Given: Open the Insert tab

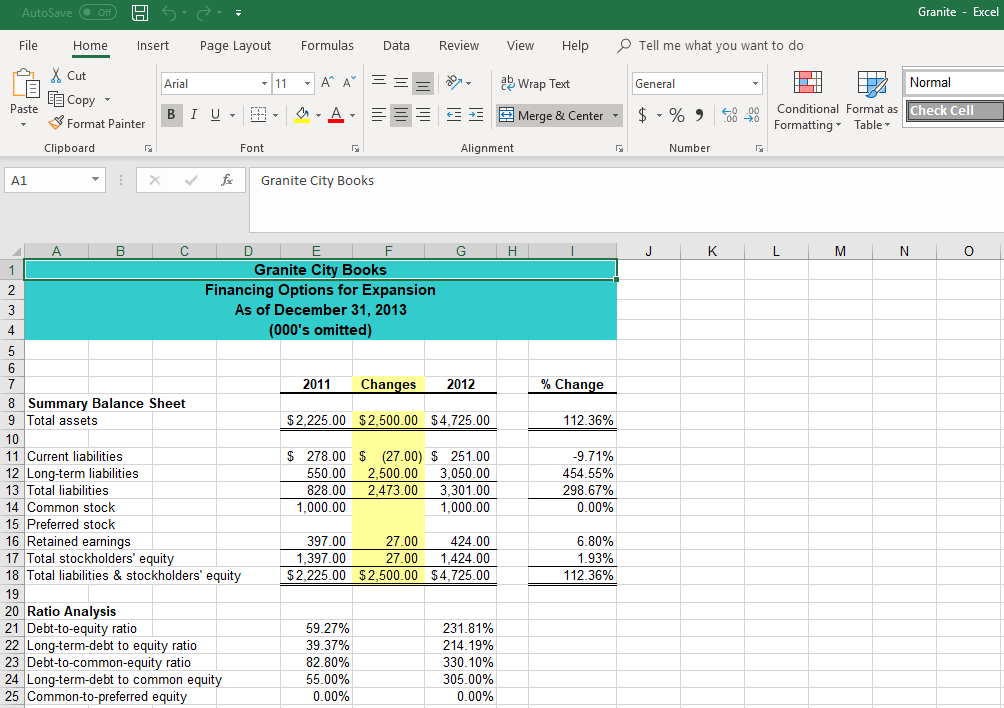Looking at the screenshot, I should pos(152,45).
